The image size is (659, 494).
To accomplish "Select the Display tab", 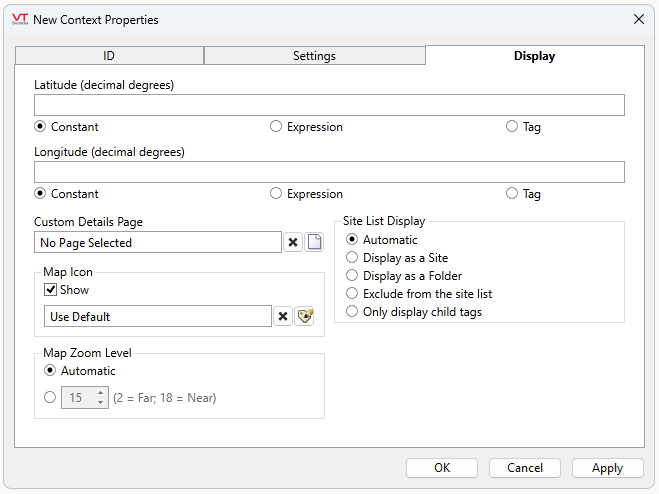I will tap(535, 56).
